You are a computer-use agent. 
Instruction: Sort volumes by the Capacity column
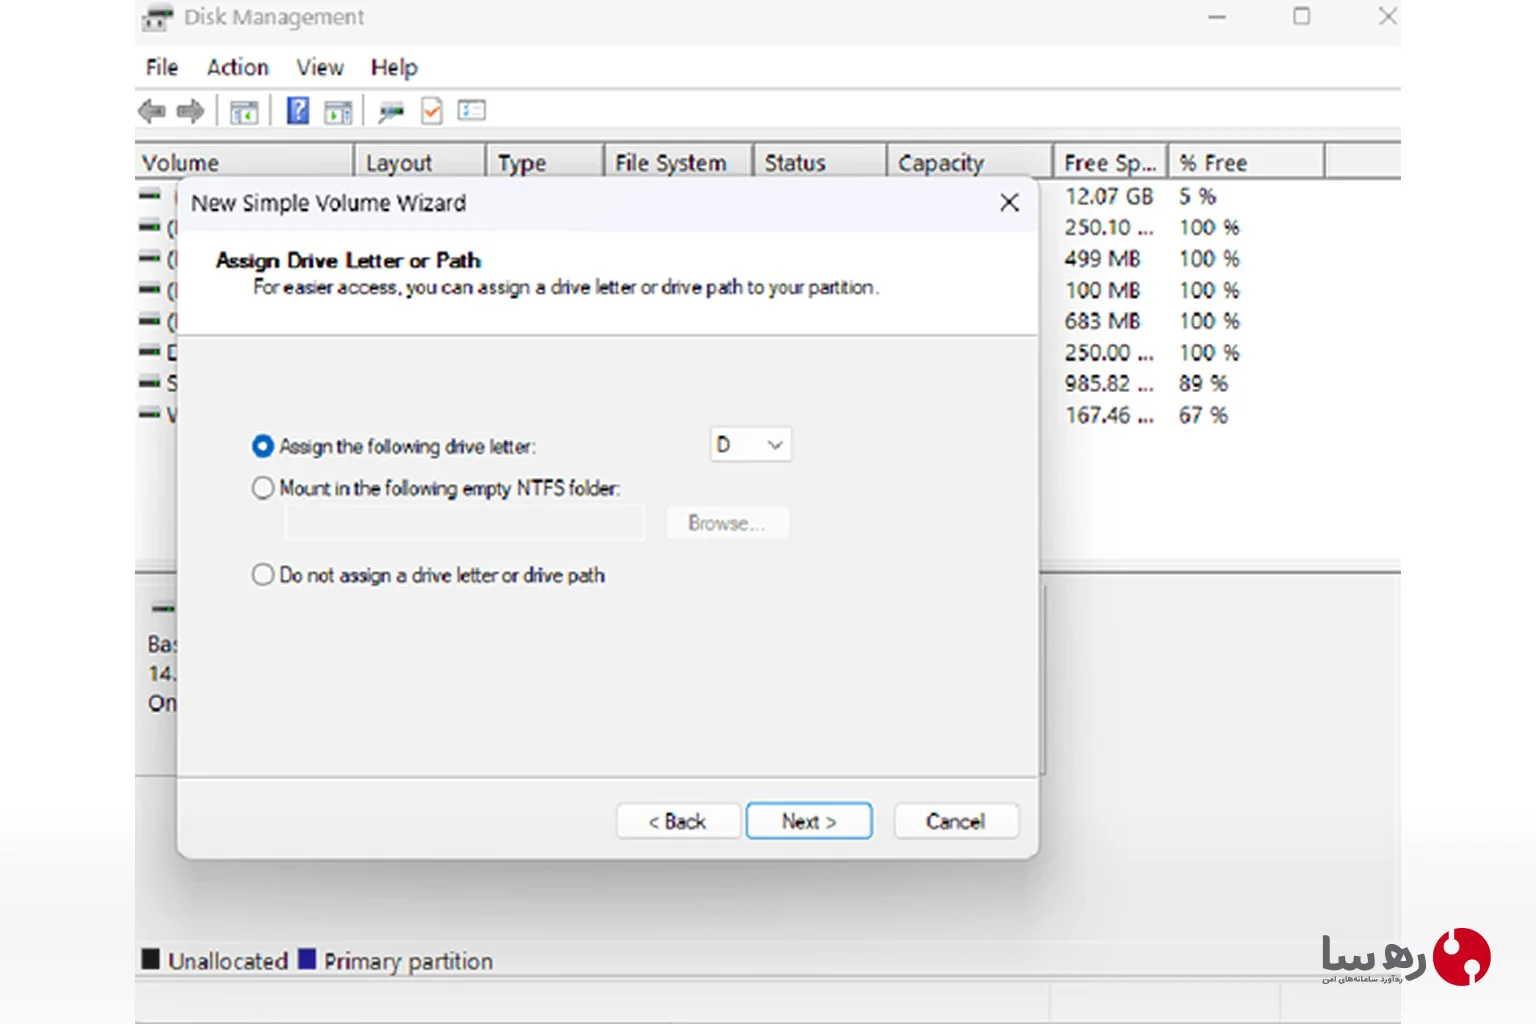tap(970, 162)
